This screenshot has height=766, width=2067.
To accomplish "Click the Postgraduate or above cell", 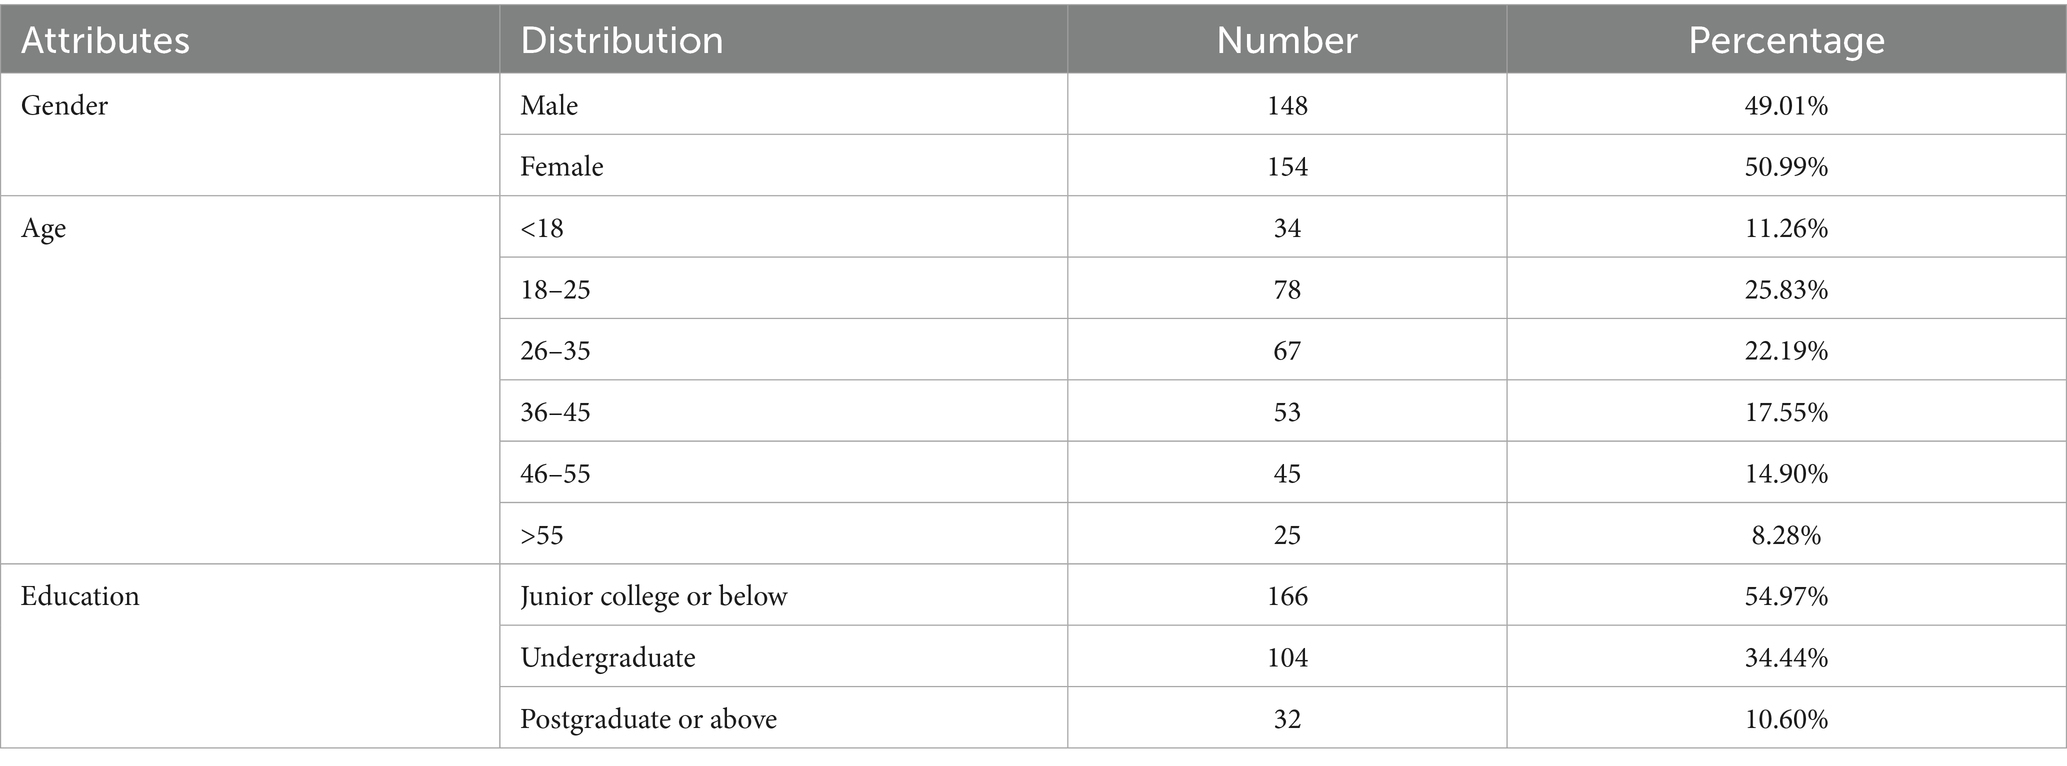I will pos(648,719).
